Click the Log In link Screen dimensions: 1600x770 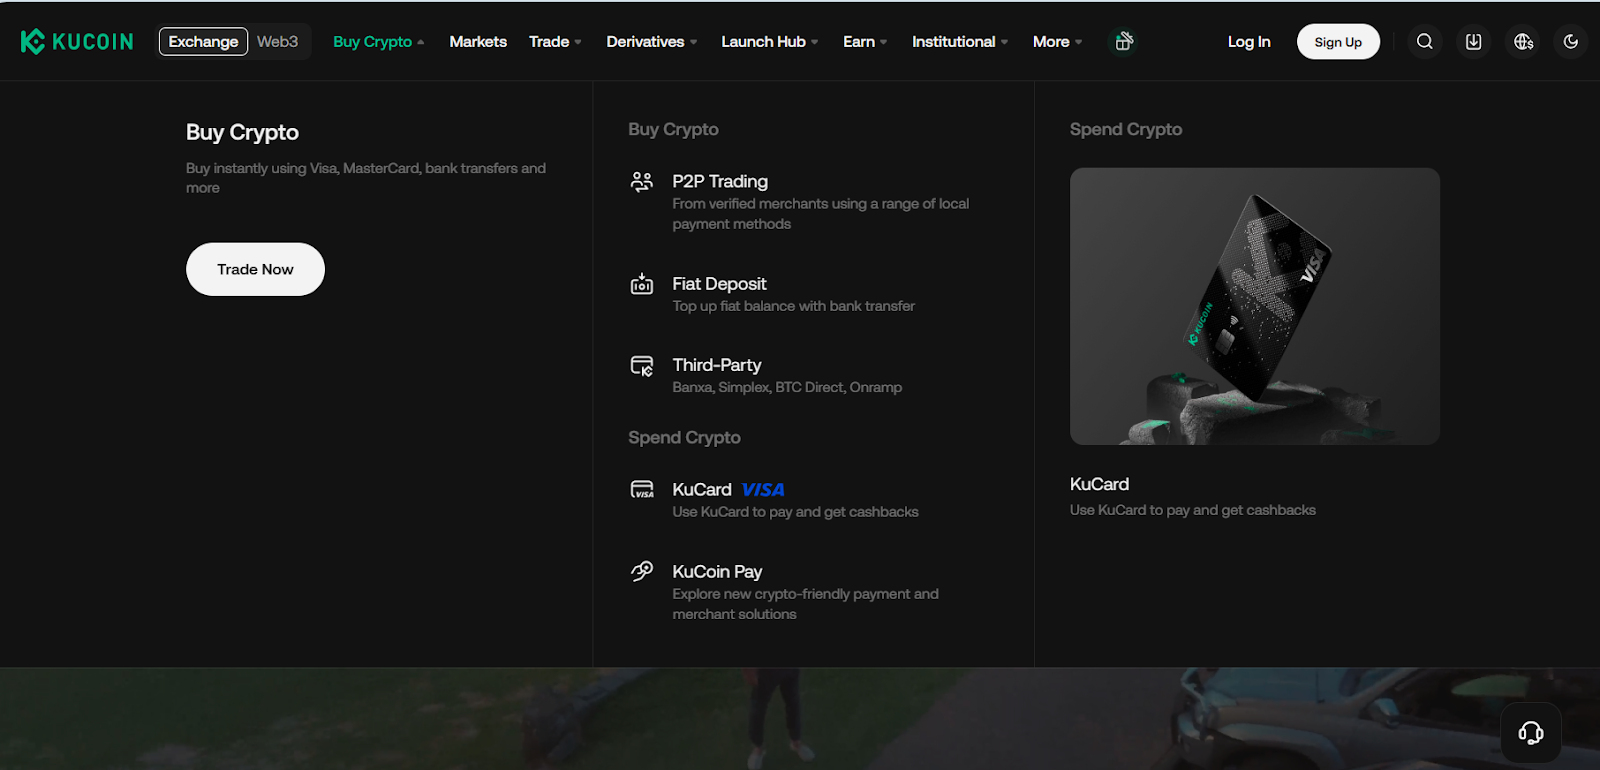(x=1249, y=41)
